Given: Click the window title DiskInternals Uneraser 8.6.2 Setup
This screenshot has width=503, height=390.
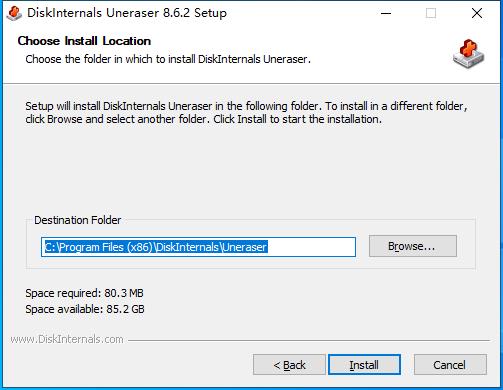Looking at the screenshot, I should pos(127,13).
